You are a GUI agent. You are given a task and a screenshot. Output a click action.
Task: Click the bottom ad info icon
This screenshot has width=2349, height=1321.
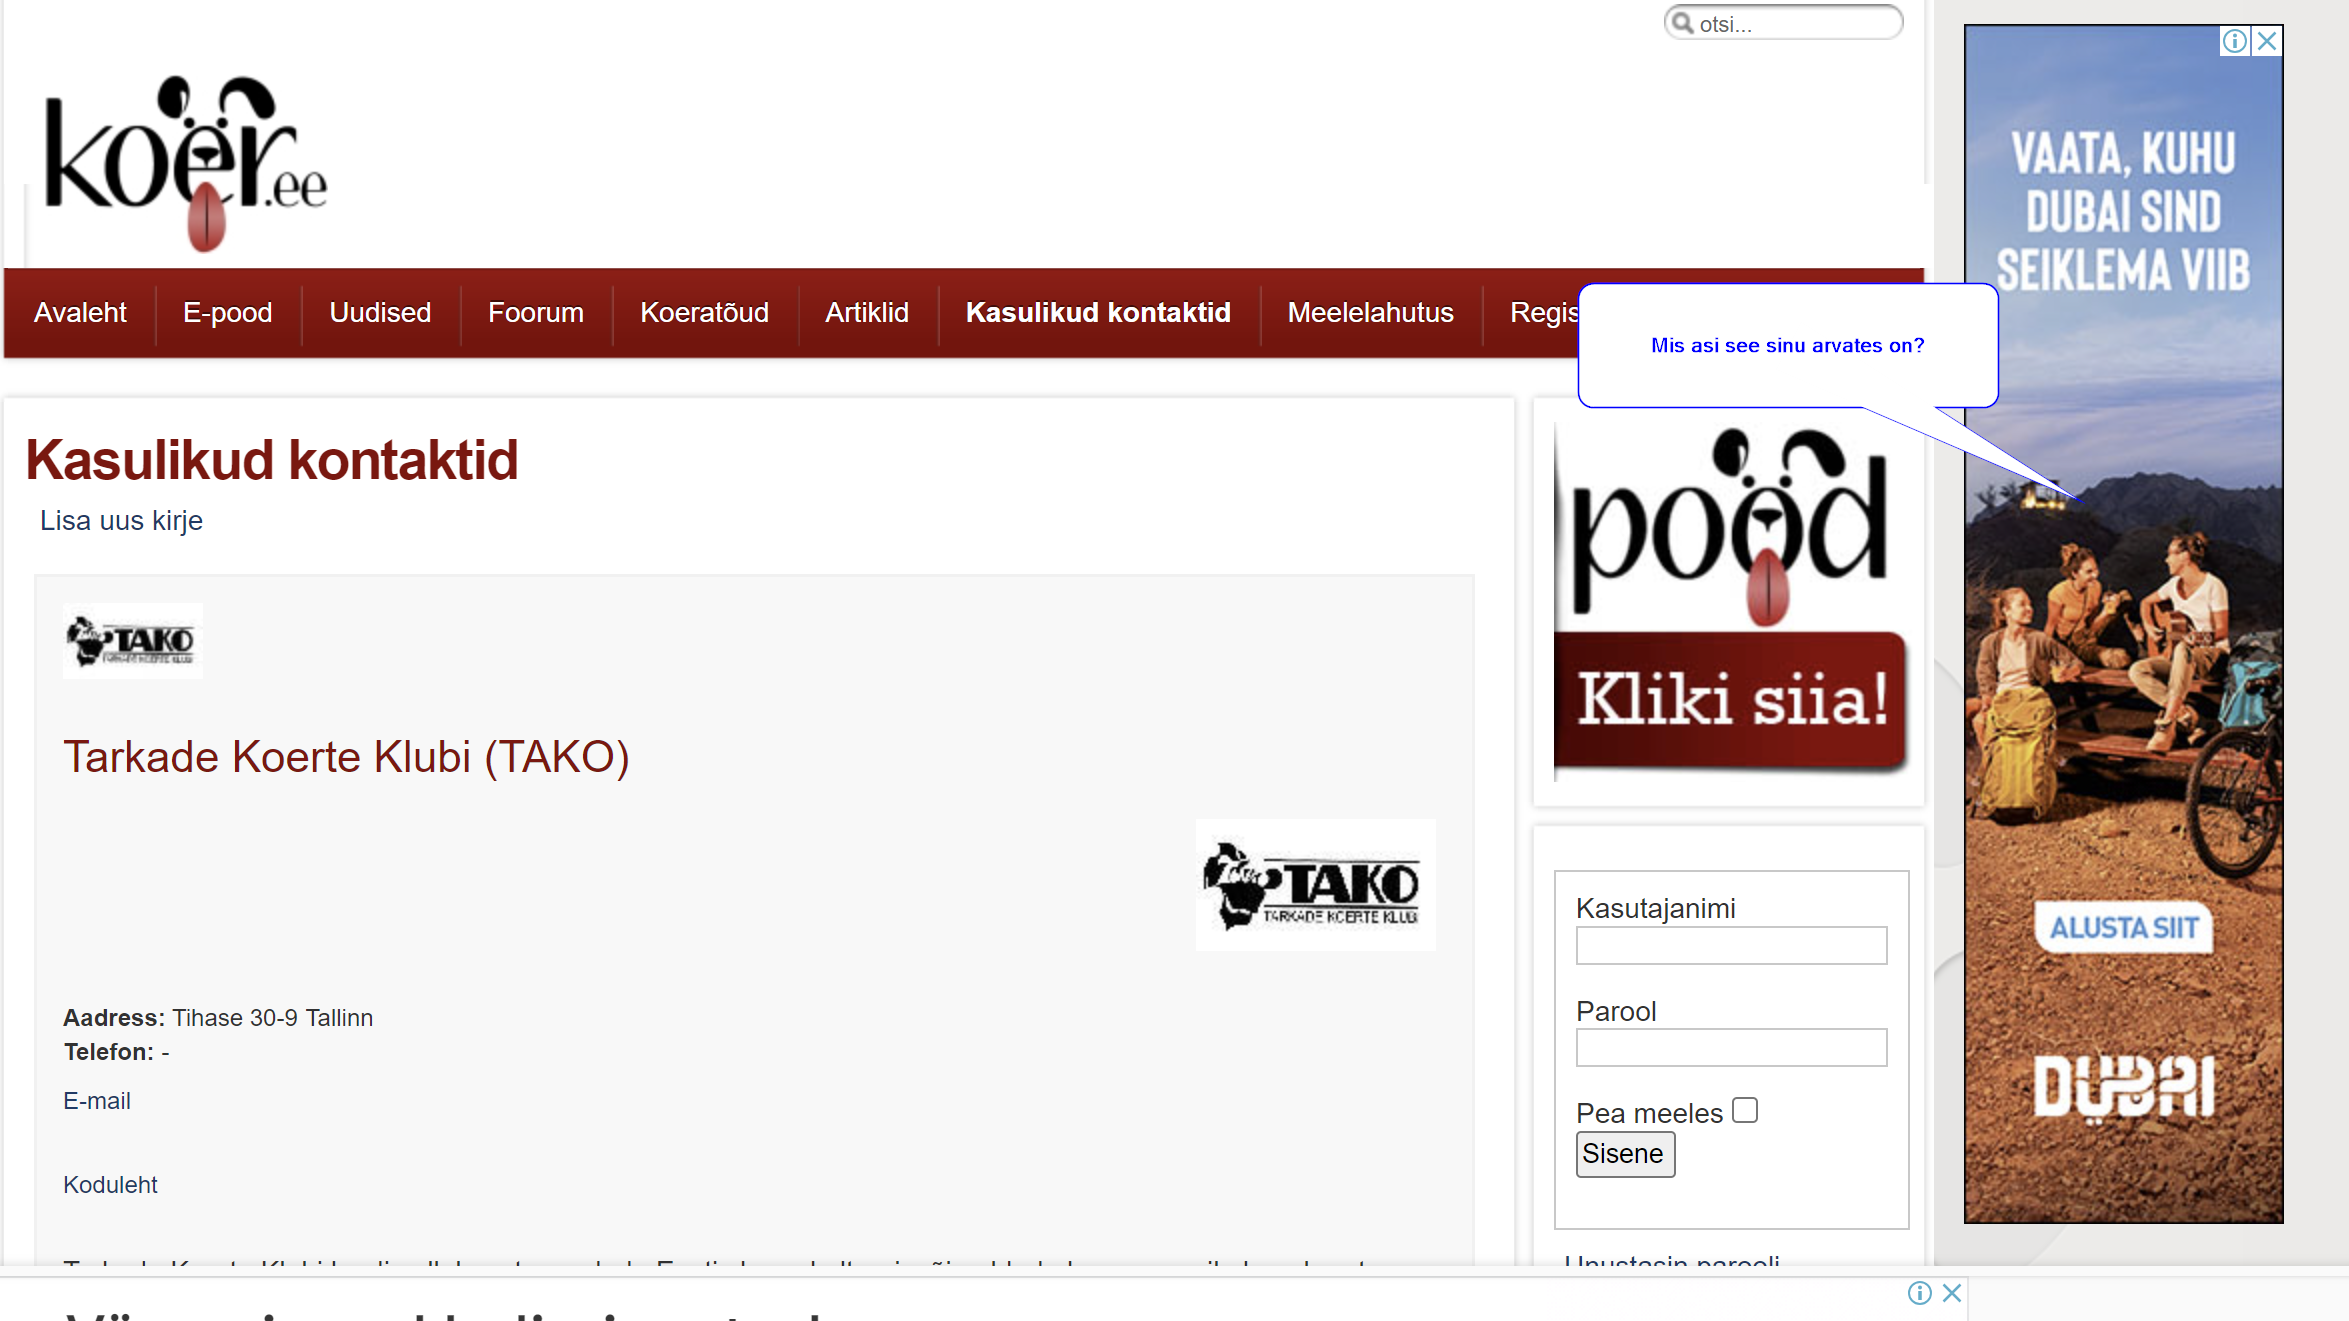tap(1919, 1293)
